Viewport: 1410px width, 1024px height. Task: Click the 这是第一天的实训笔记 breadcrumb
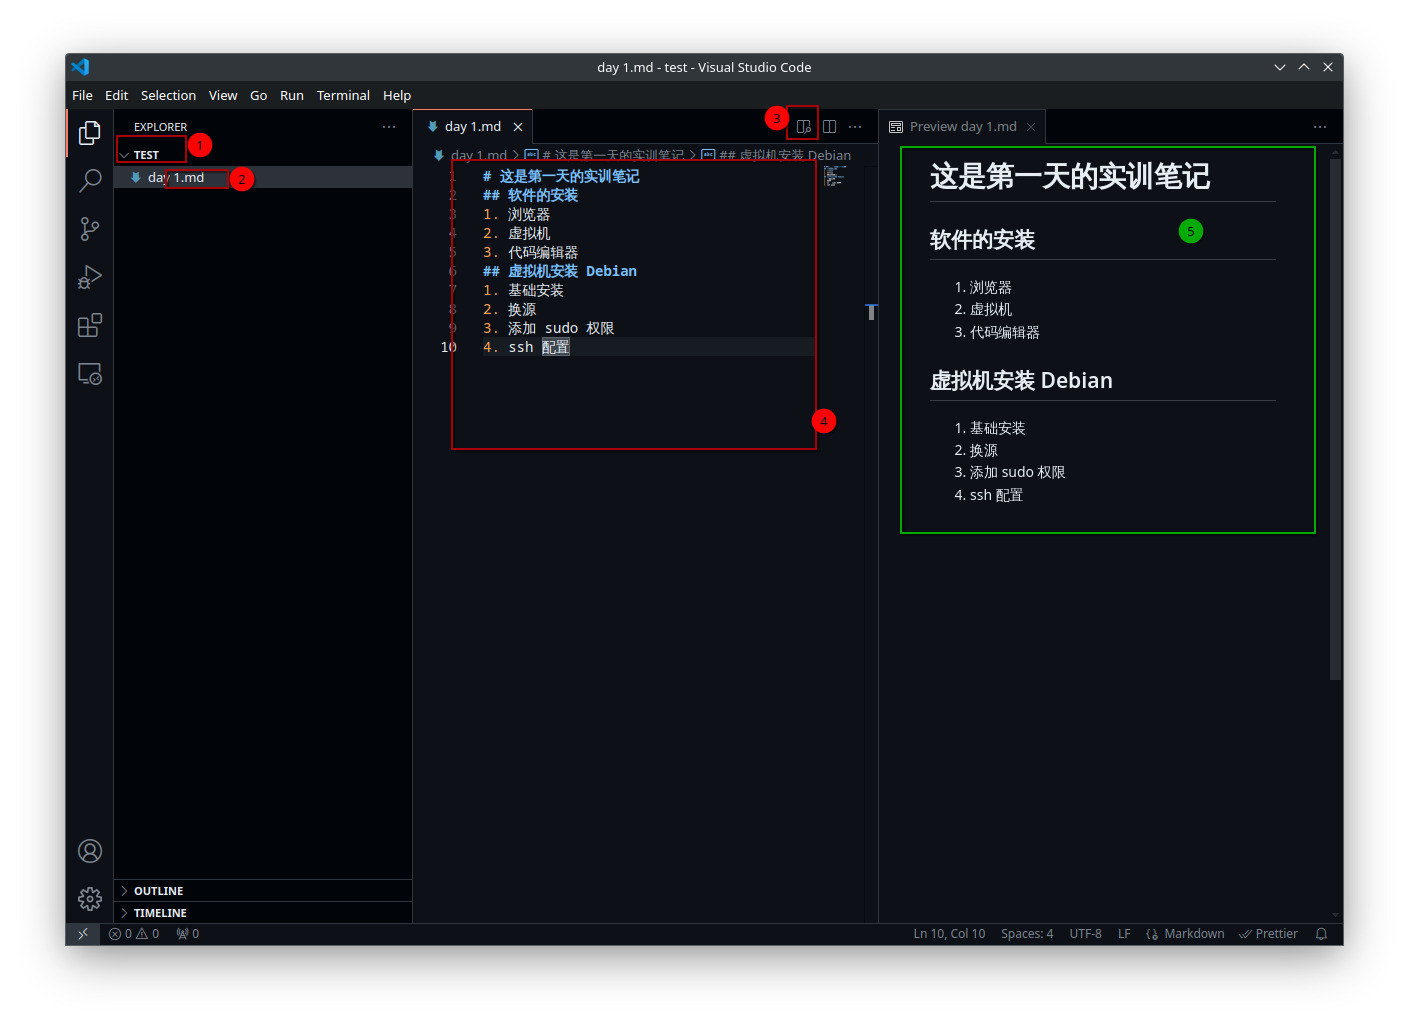pyautogui.click(x=604, y=155)
